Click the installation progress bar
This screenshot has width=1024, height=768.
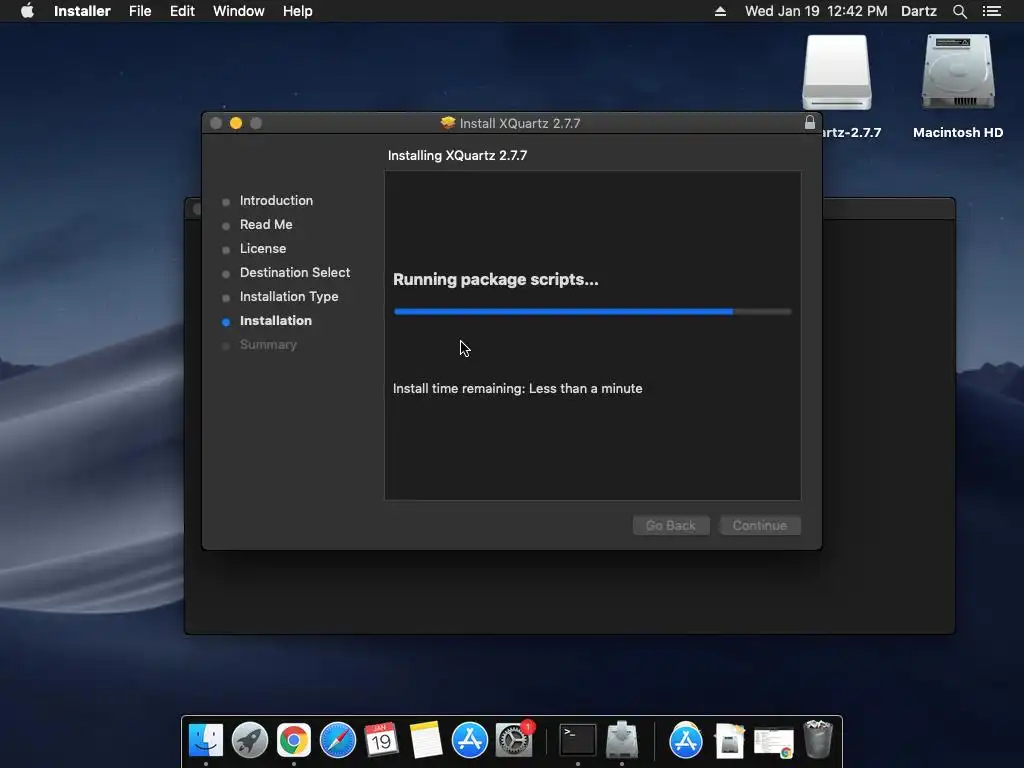[592, 312]
